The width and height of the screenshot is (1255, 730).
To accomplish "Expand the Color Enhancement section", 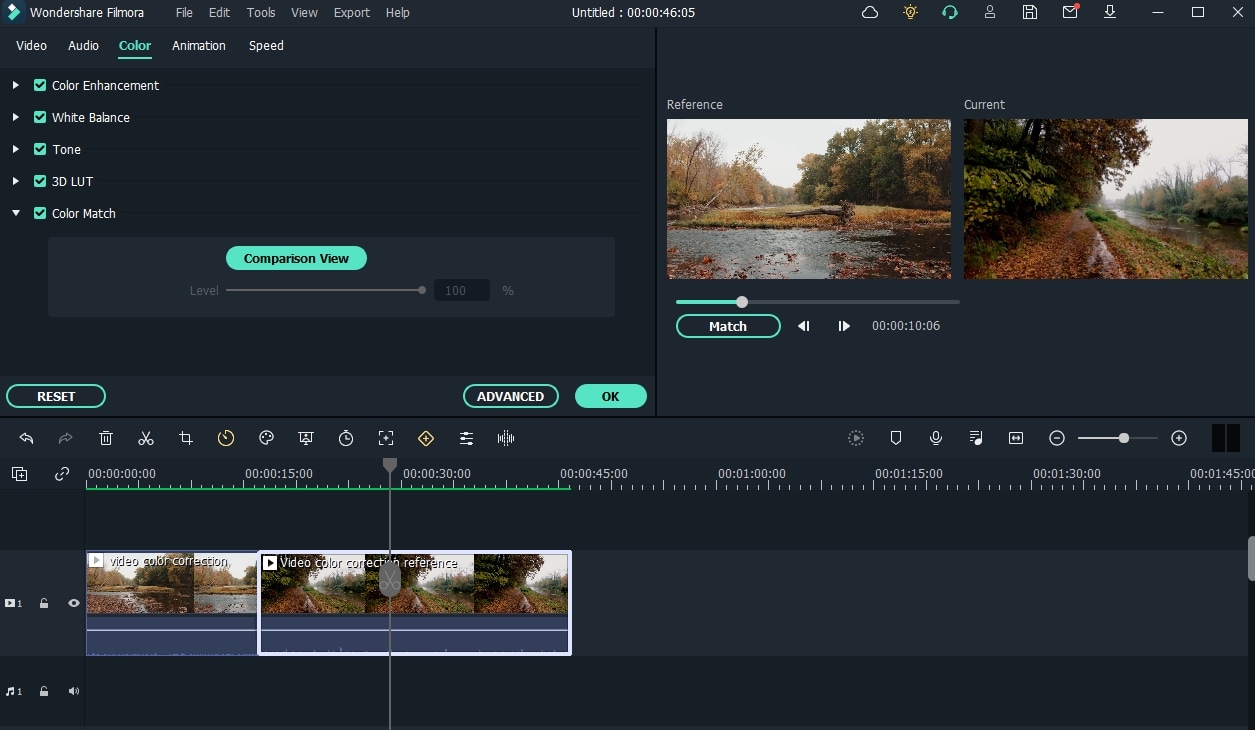I will (x=16, y=85).
